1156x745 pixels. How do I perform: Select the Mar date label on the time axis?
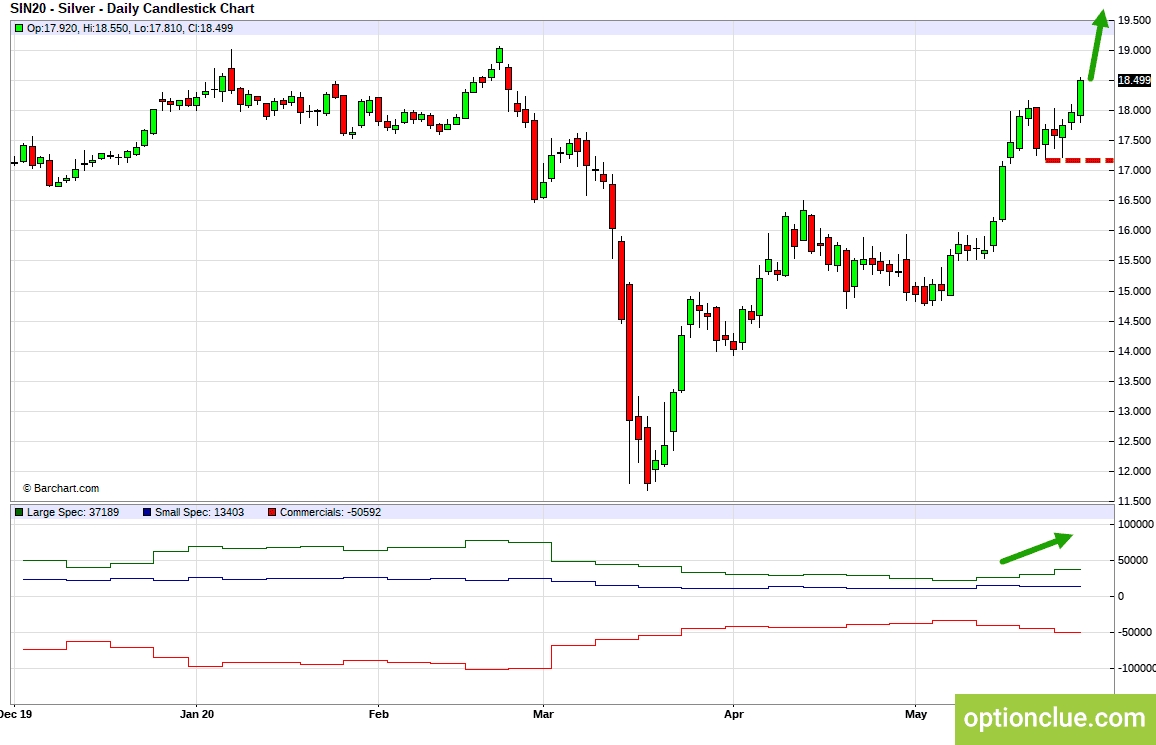(x=542, y=714)
